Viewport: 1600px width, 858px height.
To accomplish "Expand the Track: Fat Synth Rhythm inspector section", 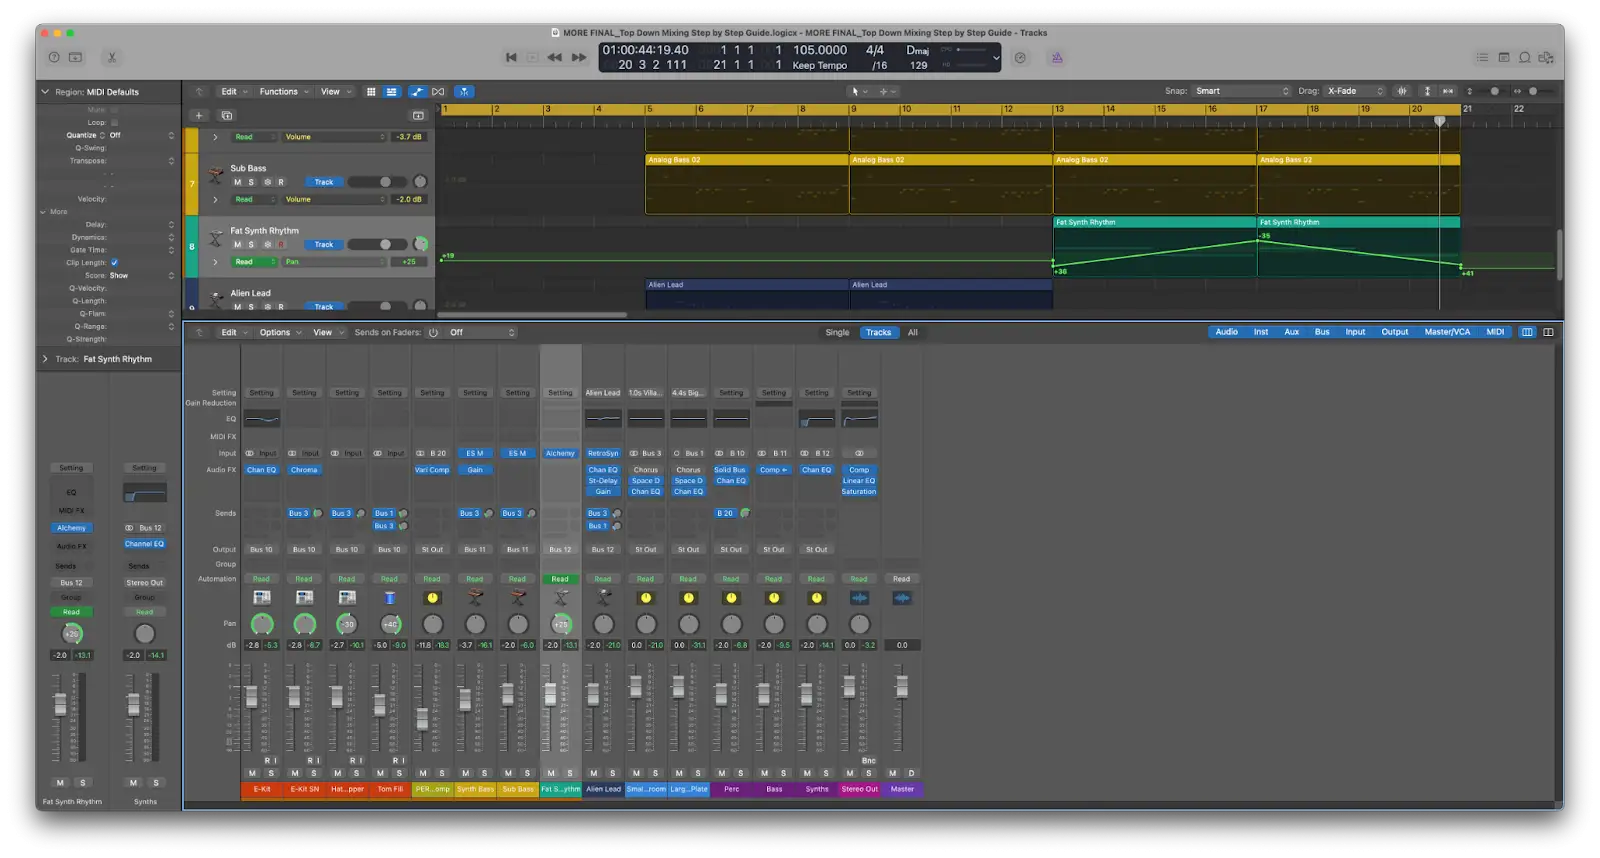I will [x=45, y=359].
